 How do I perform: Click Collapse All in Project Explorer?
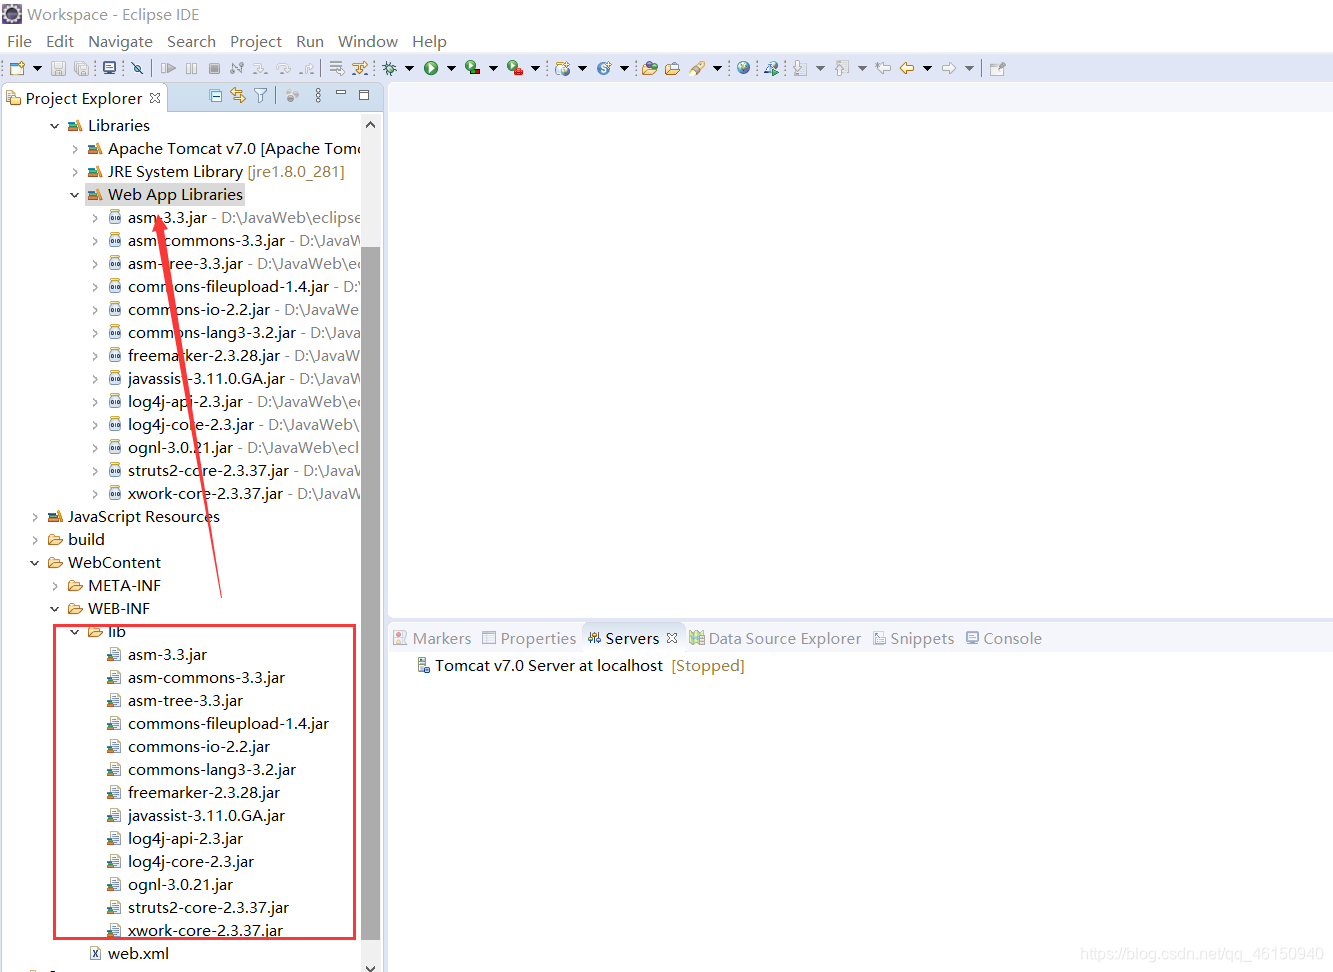click(x=215, y=95)
